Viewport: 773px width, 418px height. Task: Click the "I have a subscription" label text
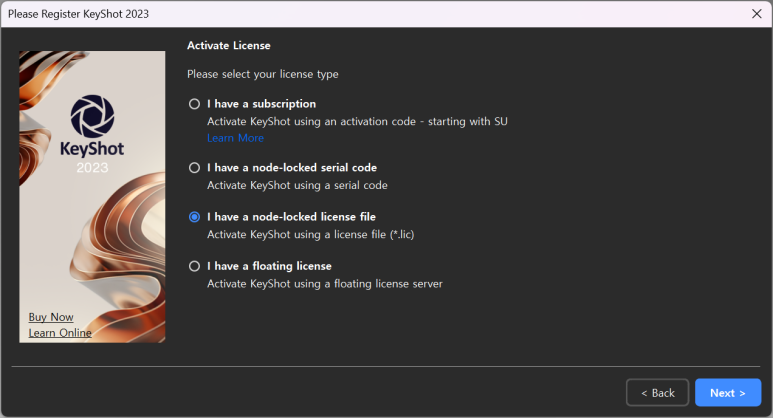point(261,104)
